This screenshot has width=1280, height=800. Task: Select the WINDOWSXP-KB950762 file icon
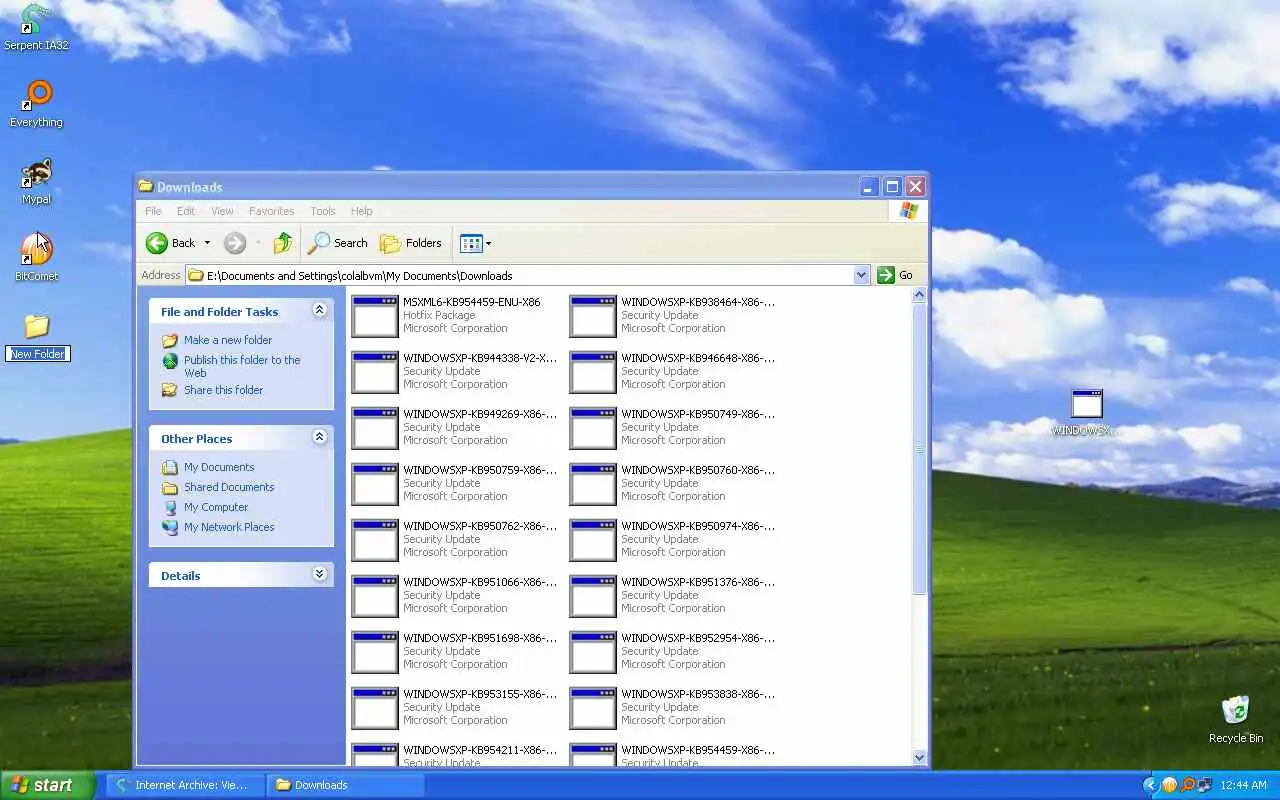[x=375, y=540]
